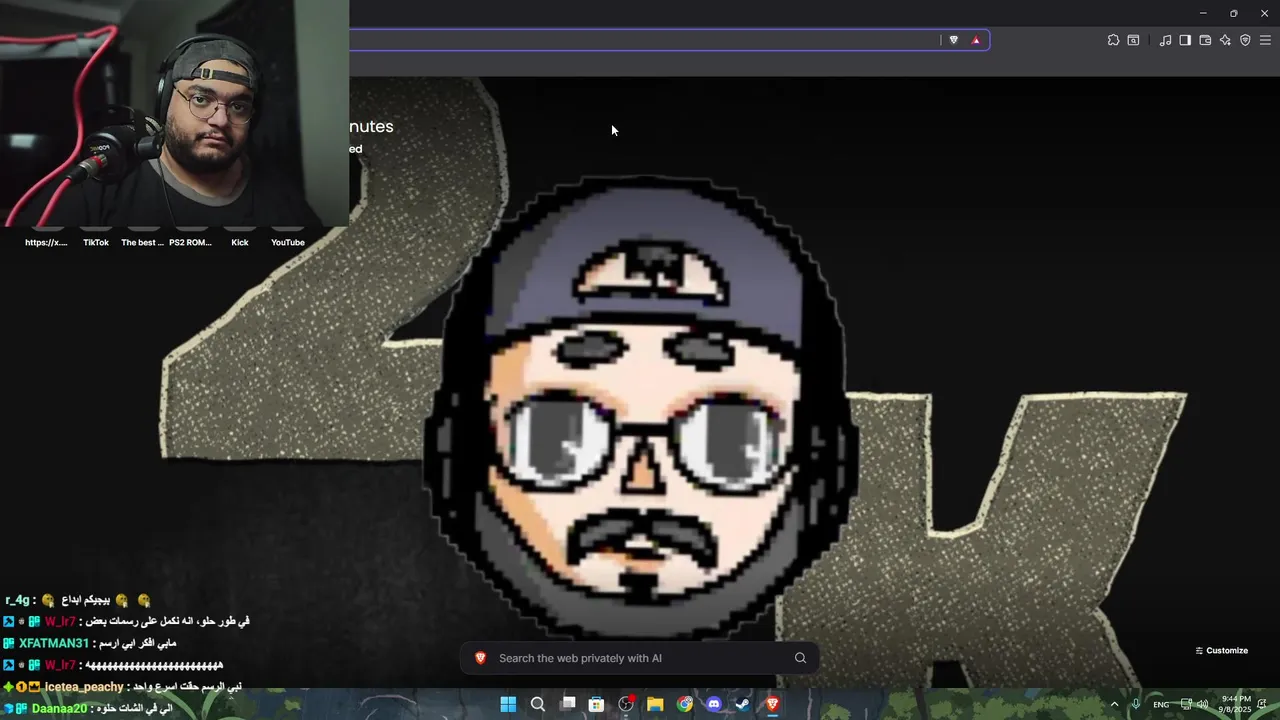This screenshot has height=720, width=1280.
Task: Open the Extensions puzzle icon
Action: pyautogui.click(x=1113, y=40)
